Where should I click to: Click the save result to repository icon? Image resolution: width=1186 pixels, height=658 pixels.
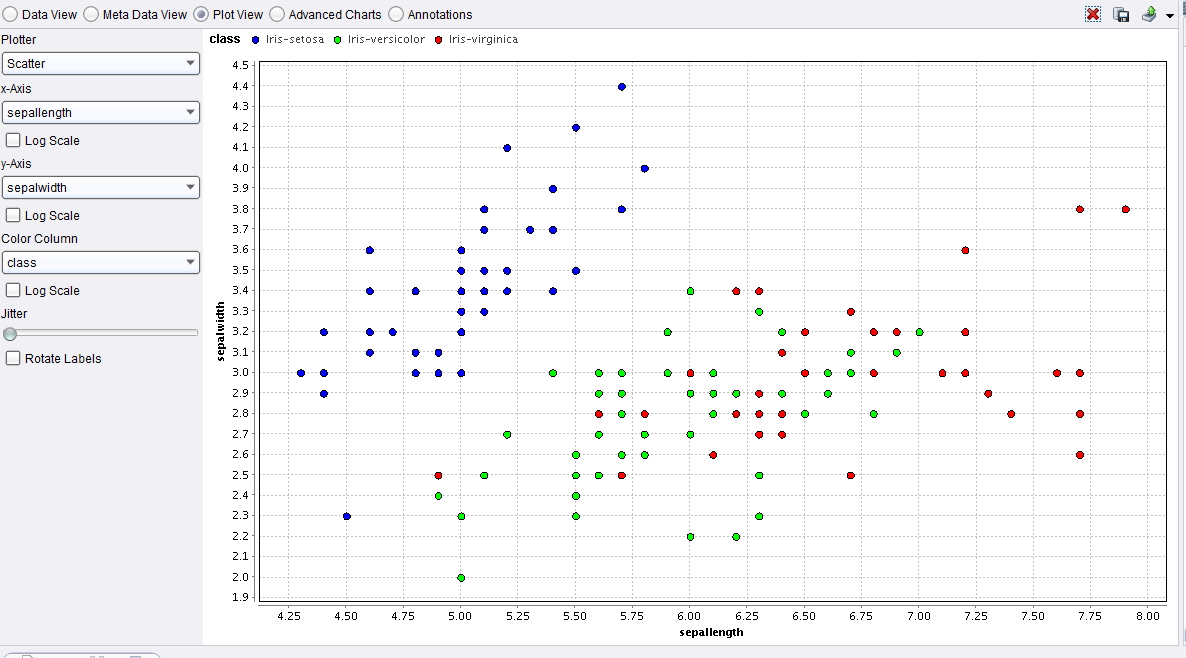(x=1122, y=14)
